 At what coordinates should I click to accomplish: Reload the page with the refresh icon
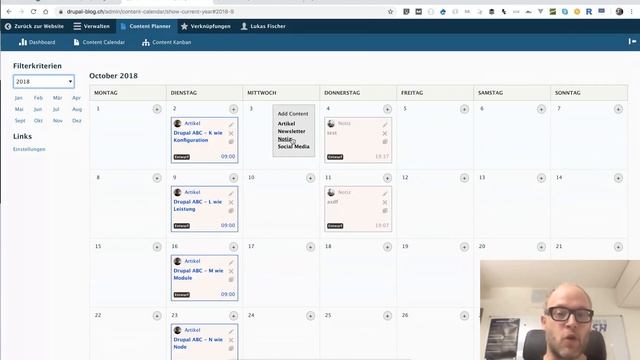click(33, 12)
